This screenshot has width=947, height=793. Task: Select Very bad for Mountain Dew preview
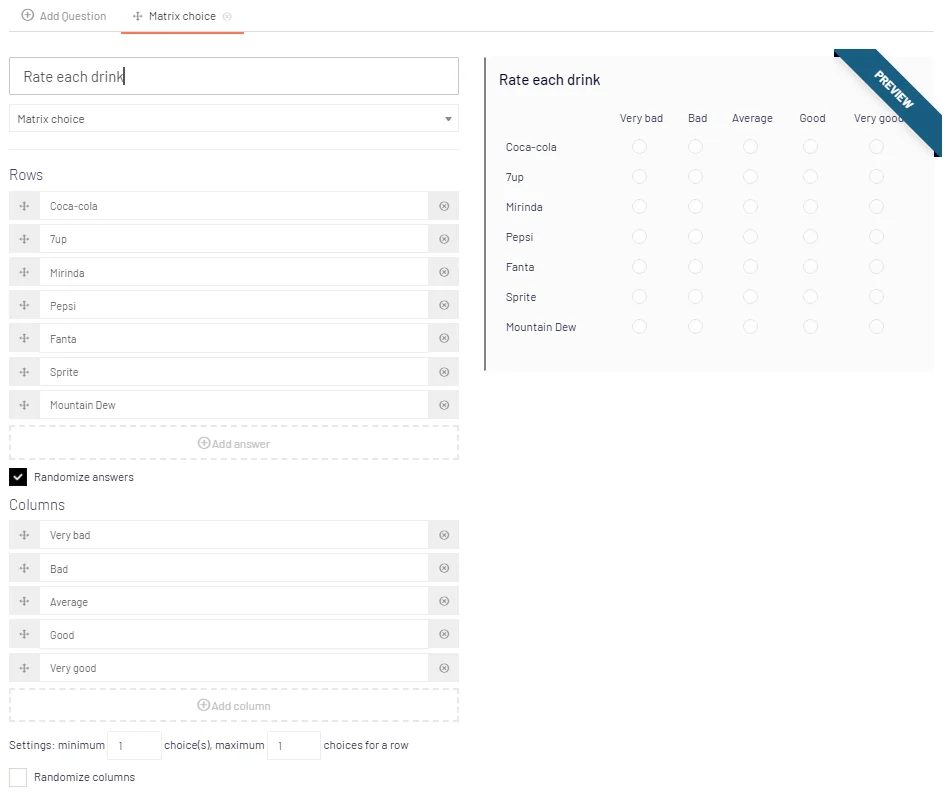click(639, 327)
